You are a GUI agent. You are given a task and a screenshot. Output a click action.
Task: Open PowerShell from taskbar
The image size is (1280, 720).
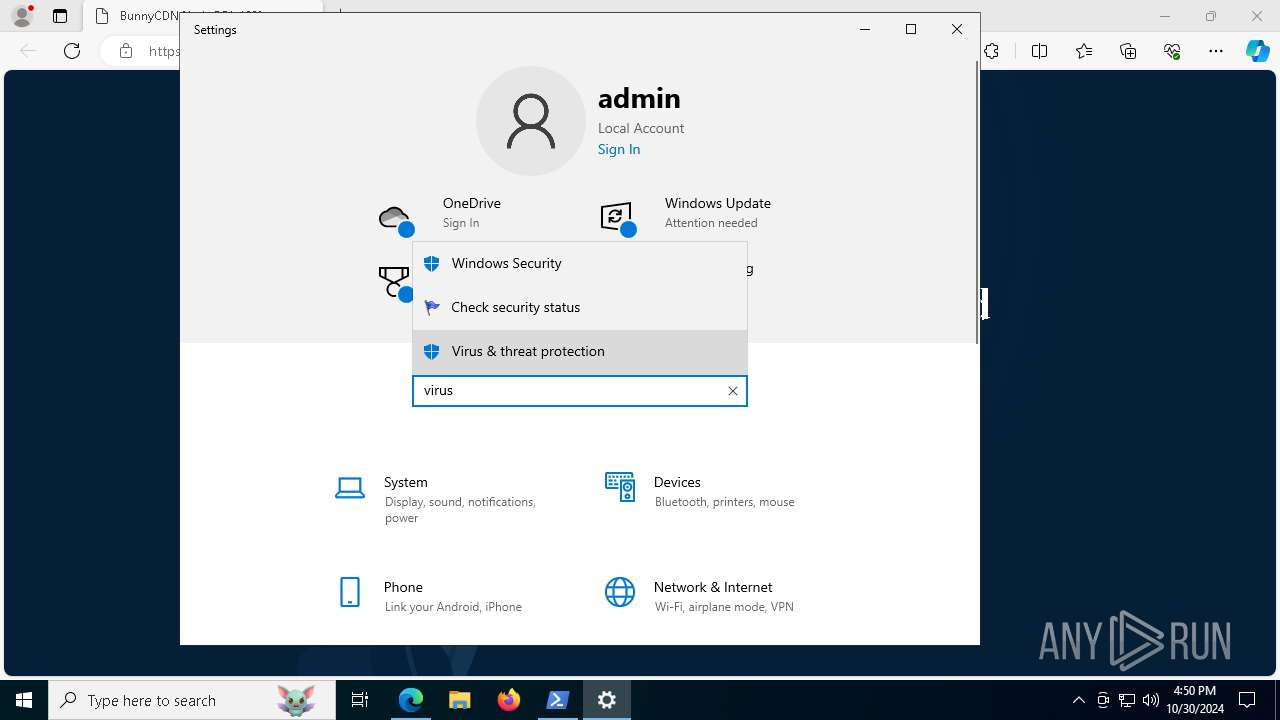(x=558, y=700)
